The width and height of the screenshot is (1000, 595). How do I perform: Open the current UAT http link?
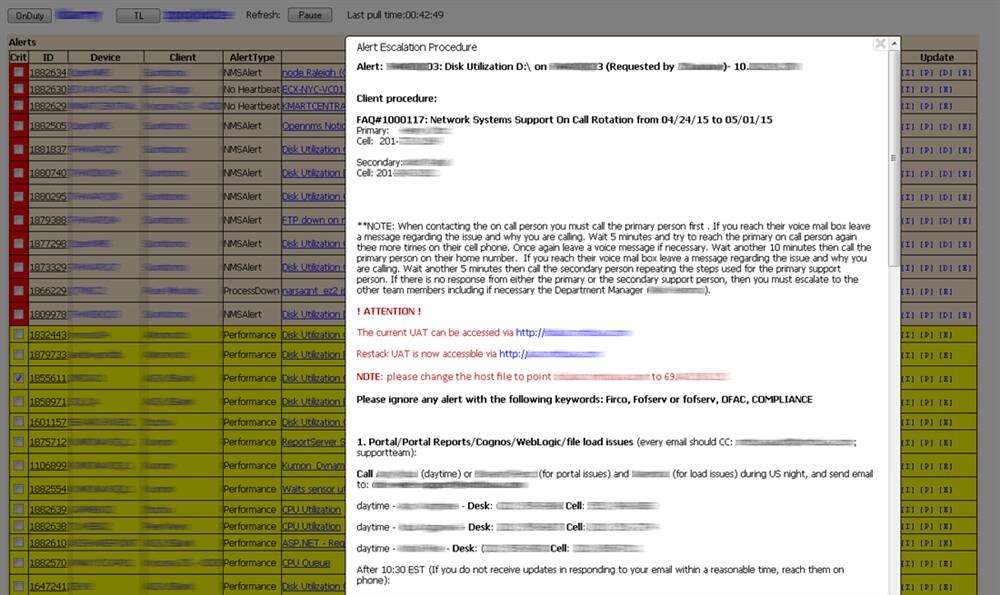(x=574, y=332)
